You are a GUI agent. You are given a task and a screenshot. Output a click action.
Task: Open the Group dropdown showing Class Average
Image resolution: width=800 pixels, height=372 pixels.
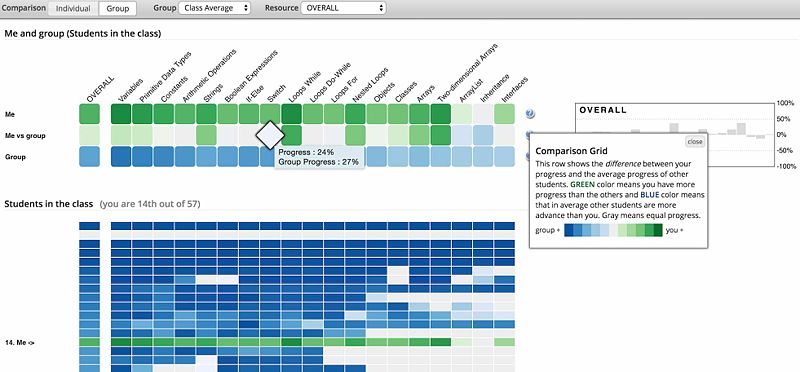click(x=215, y=8)
